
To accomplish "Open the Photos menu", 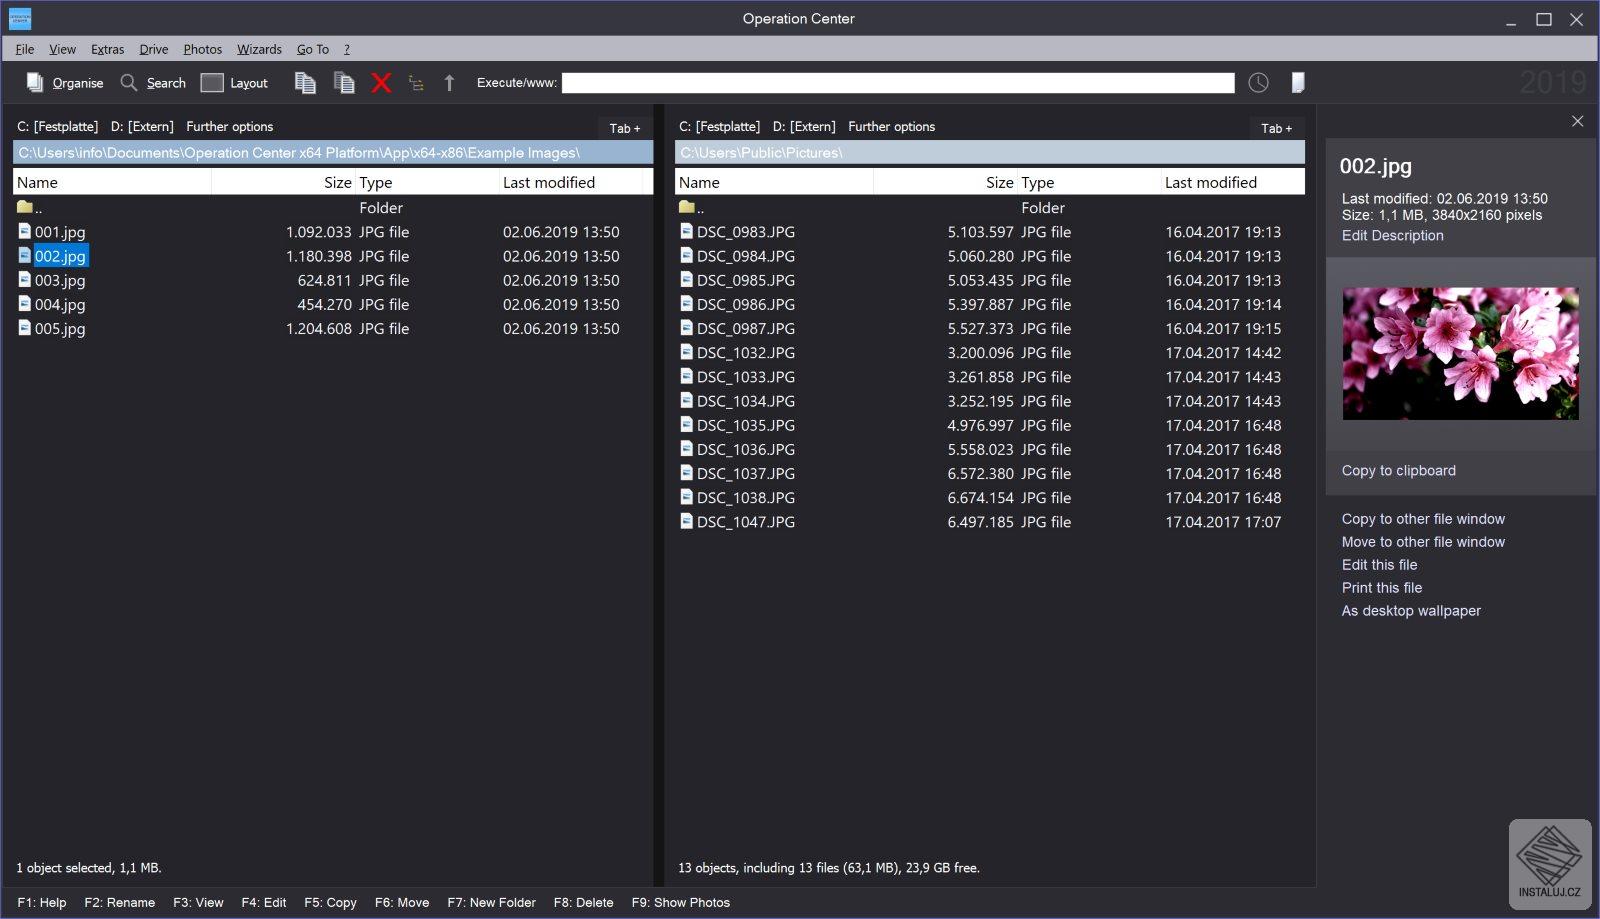I will tap(202, 49).
